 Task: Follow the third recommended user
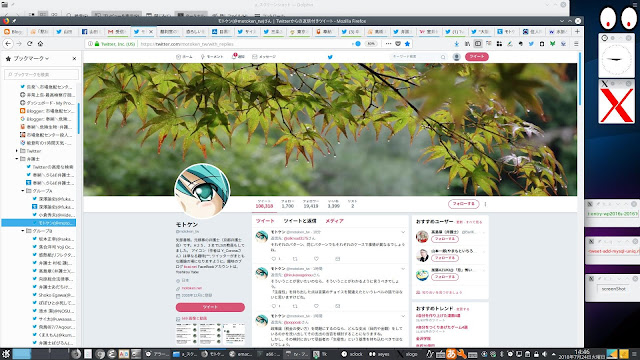pos(444,277)
